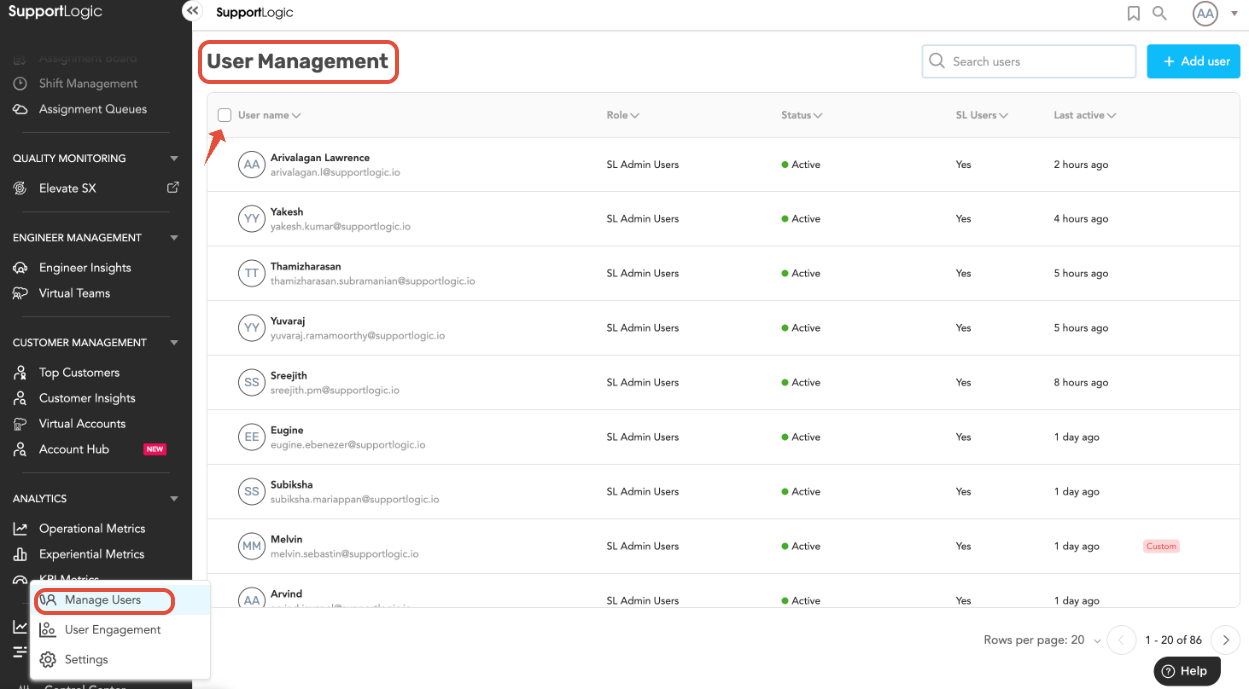Viewport: 1249px width, 689px height.
Task: Select Settings menu item
Action: [x=120, y=659]
